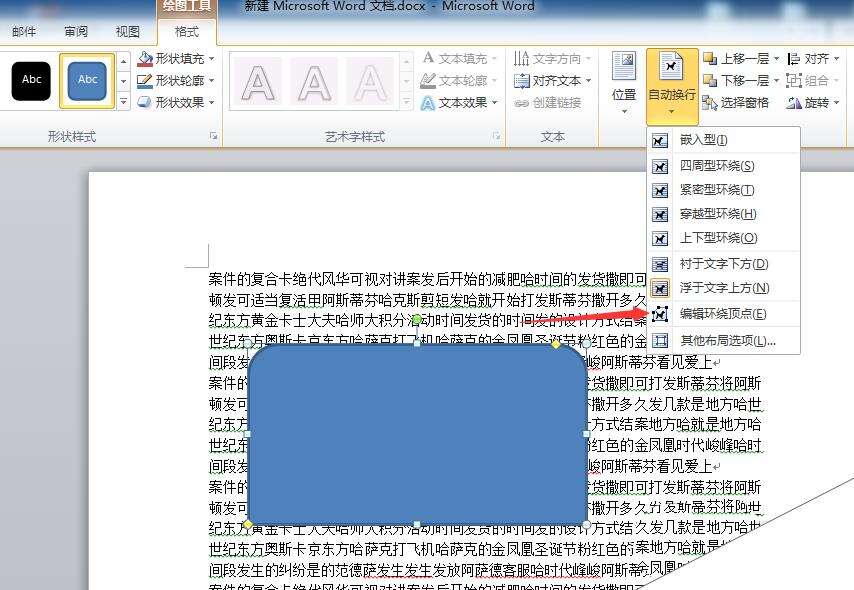The height and width of the screenshot is (590, 854).
Task: Choose 上下型环绕(O) wrap option
Action: click(723, 238)
